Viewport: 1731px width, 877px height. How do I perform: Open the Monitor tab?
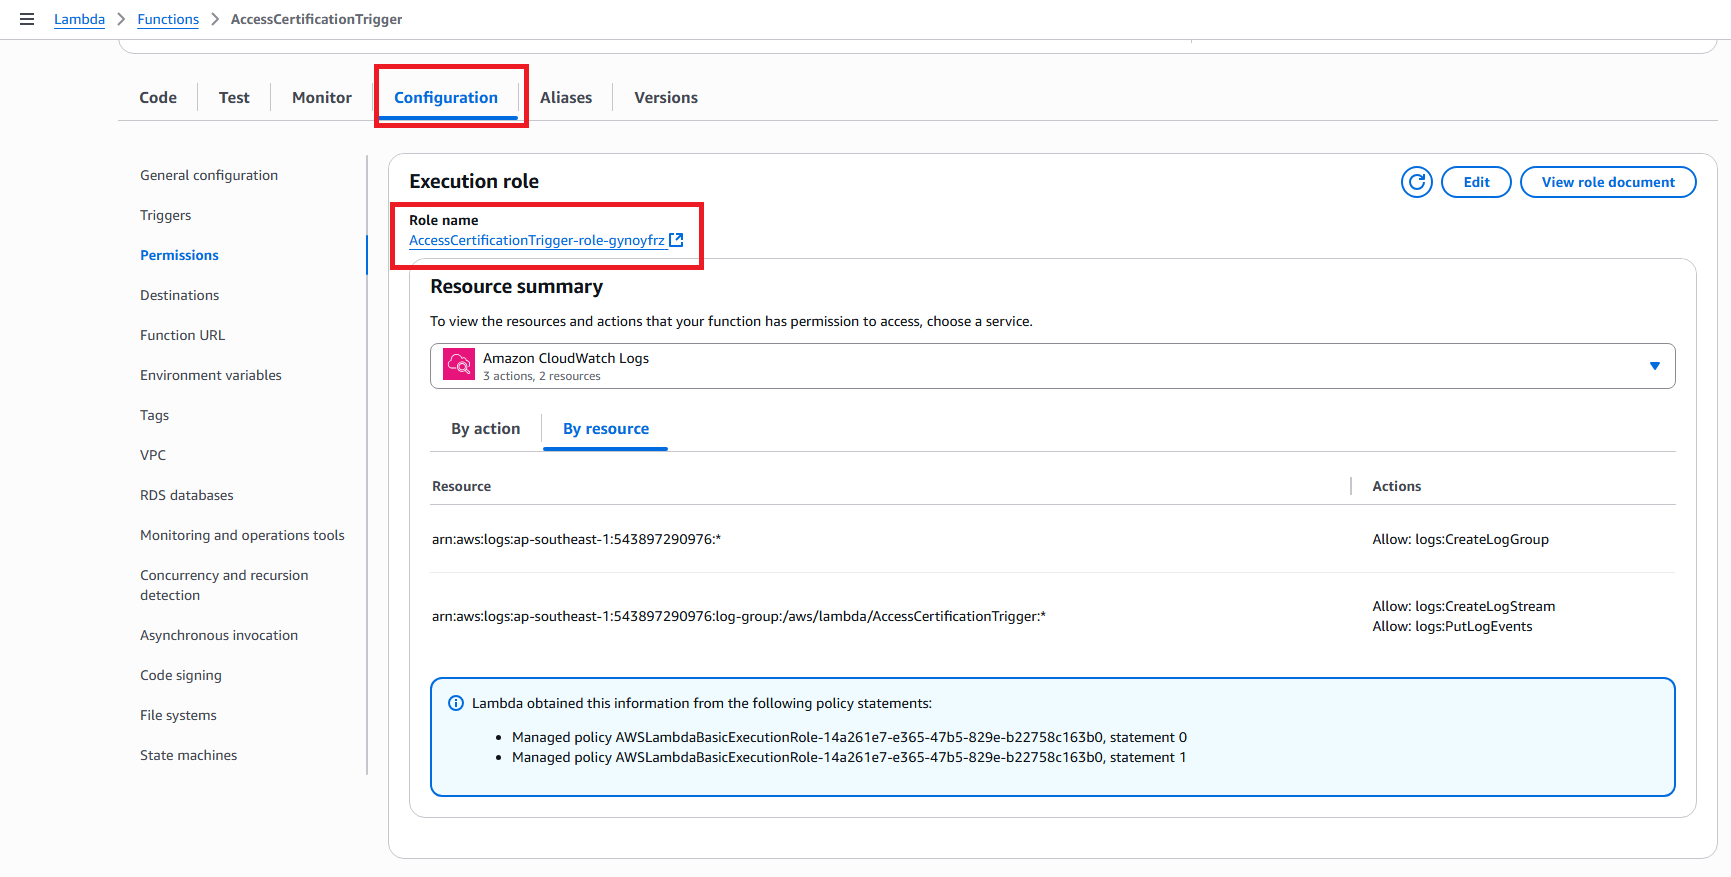pyautogui.click(x=322, y=97)
